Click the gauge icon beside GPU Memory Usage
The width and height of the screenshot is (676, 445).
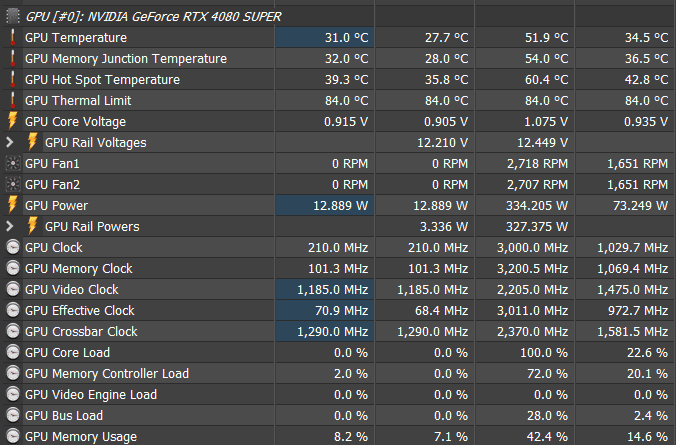(x=13, y=436)
